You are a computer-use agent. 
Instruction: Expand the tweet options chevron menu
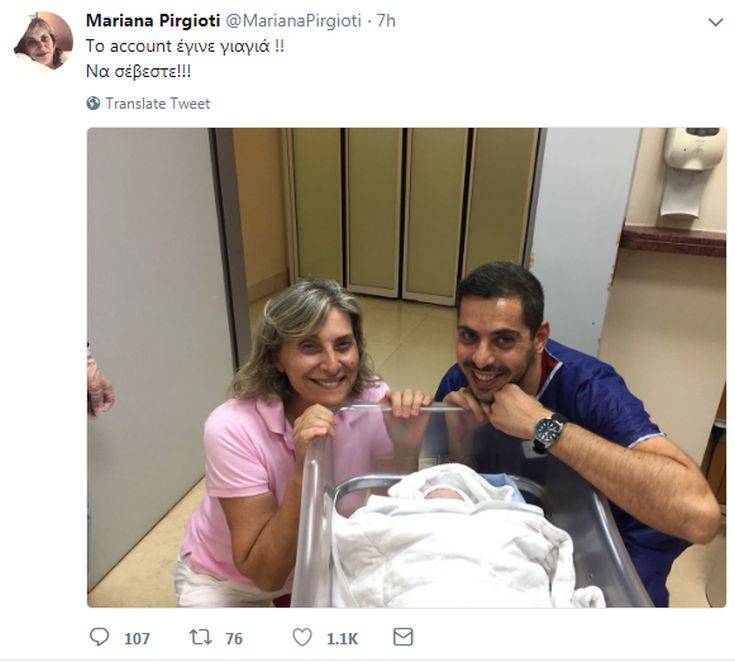pos(715,22)
